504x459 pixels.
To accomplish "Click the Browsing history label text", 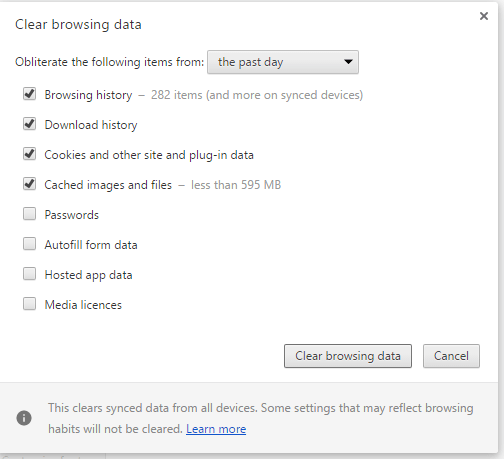I will [88, 95].
